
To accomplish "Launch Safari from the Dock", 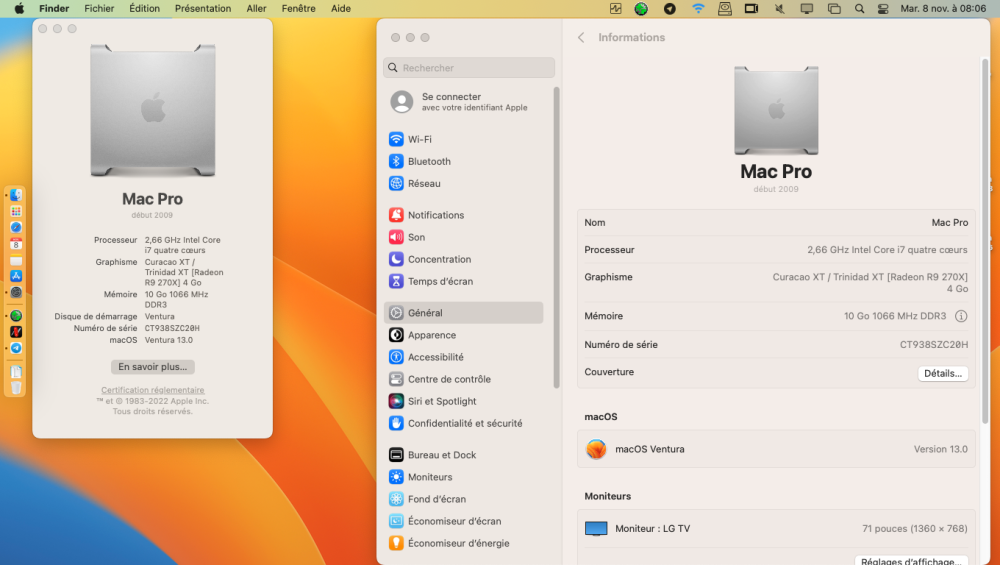I will pyautogui.click(x=16, y=227).
